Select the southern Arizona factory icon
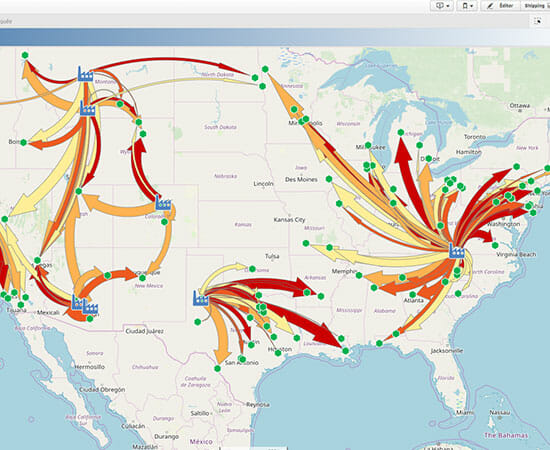Viewport: 550px width, 450px height. (90, 308)
